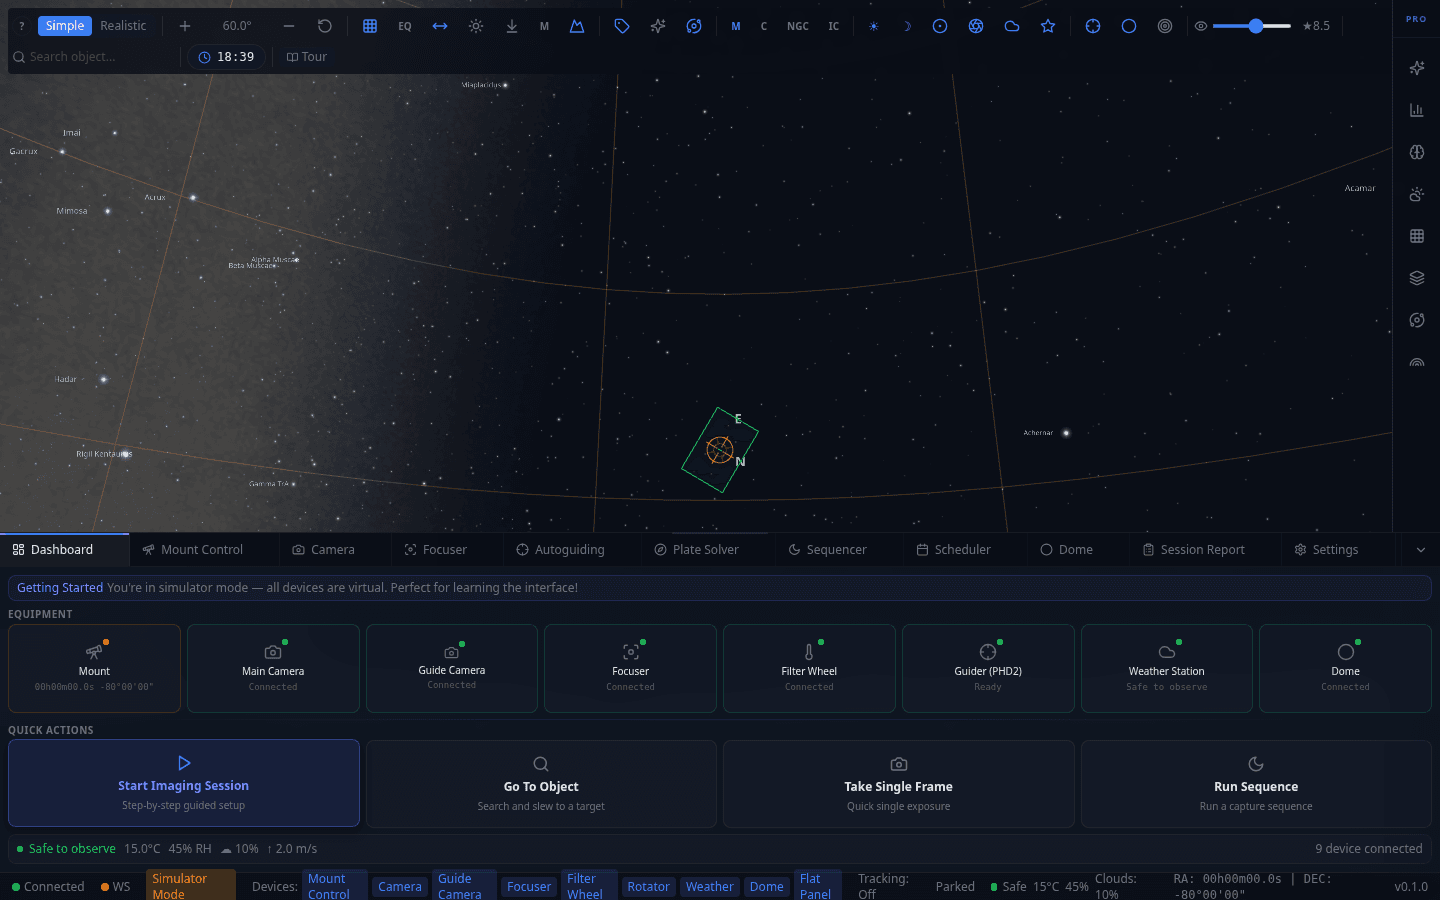Toggle the eye visibility icon
This screenshot has width=1440, height=900.
(x=1201, y=26)
